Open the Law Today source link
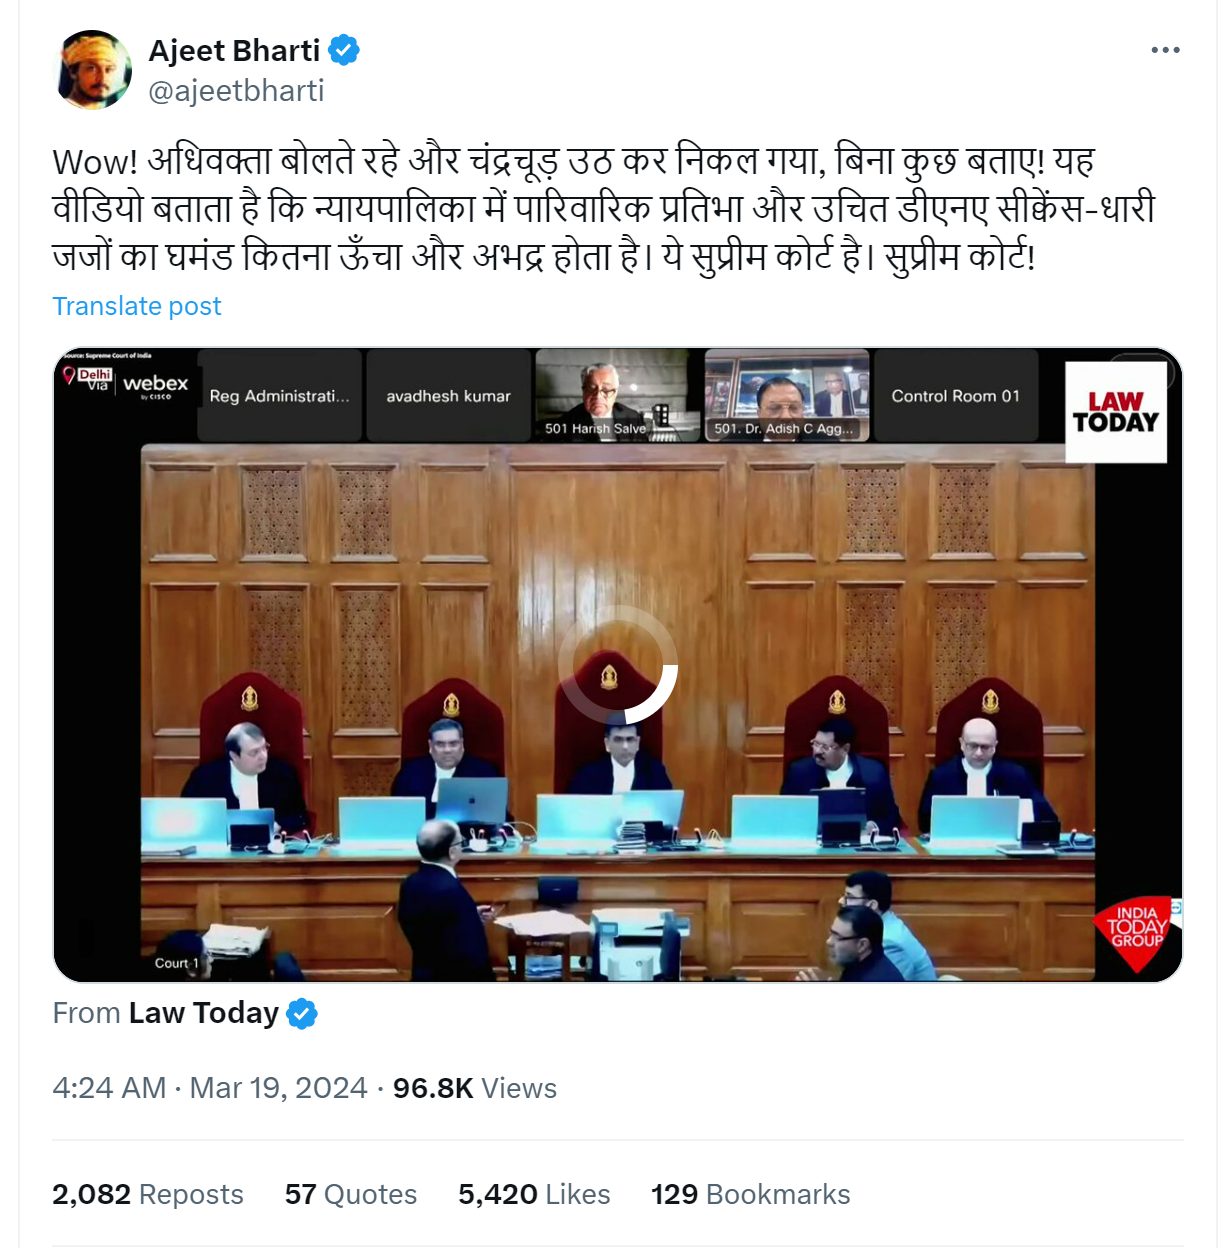 pyautogui.click(x=203, y=1013)
